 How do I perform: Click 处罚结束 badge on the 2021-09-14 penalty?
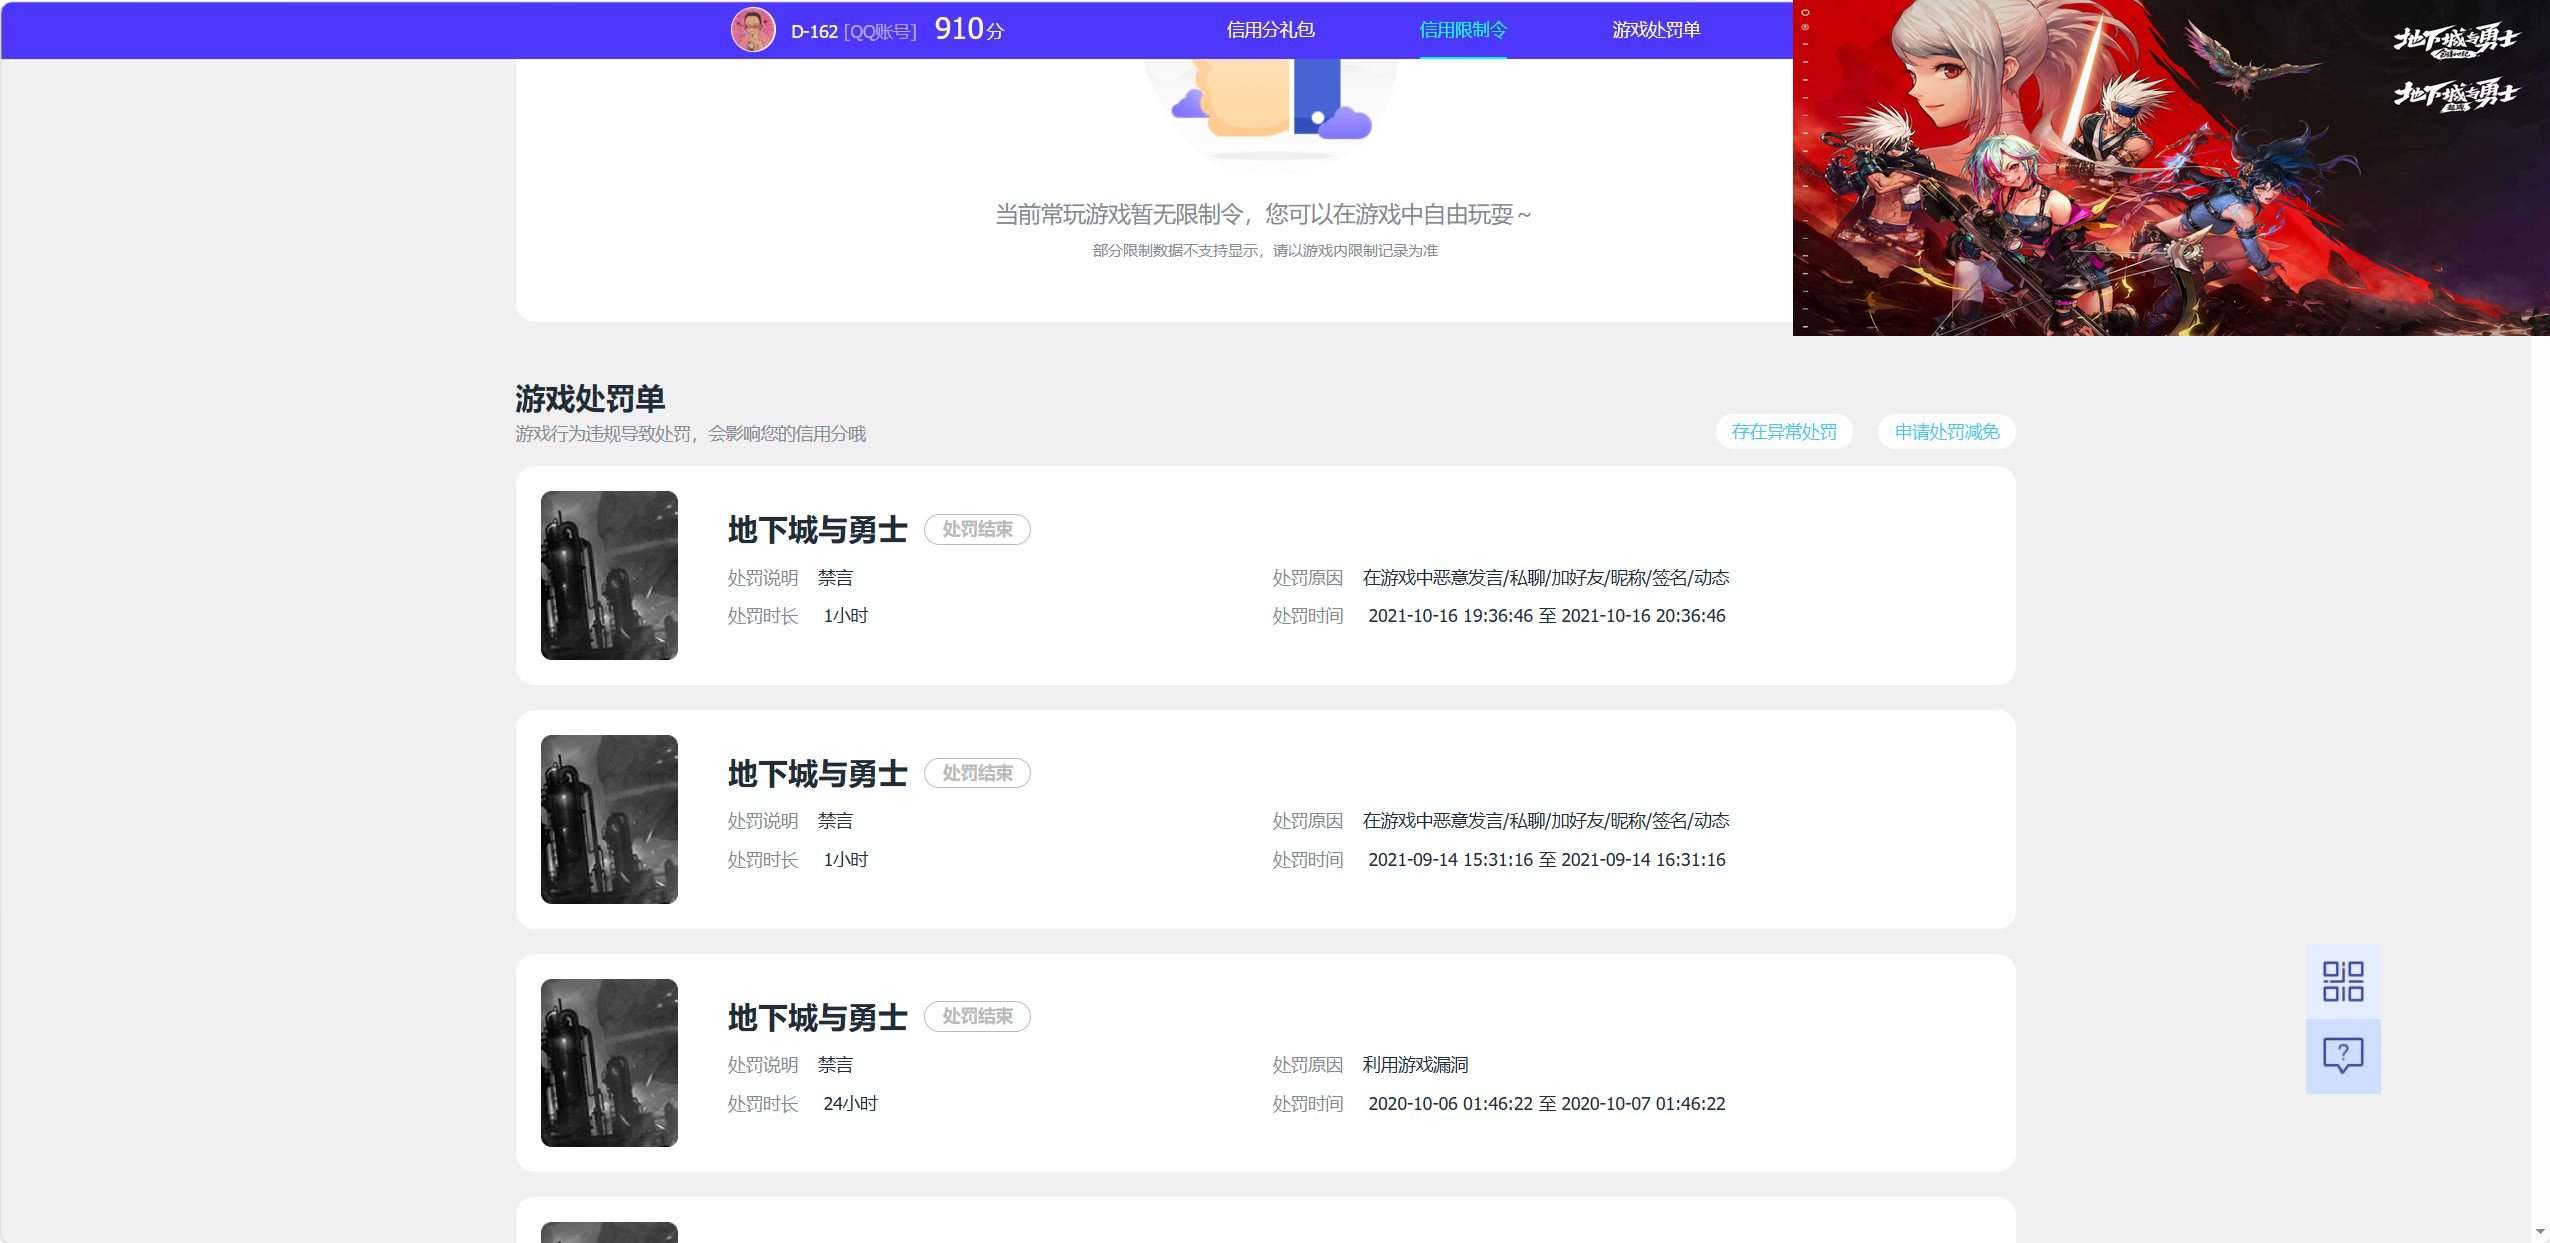(977, 773)
